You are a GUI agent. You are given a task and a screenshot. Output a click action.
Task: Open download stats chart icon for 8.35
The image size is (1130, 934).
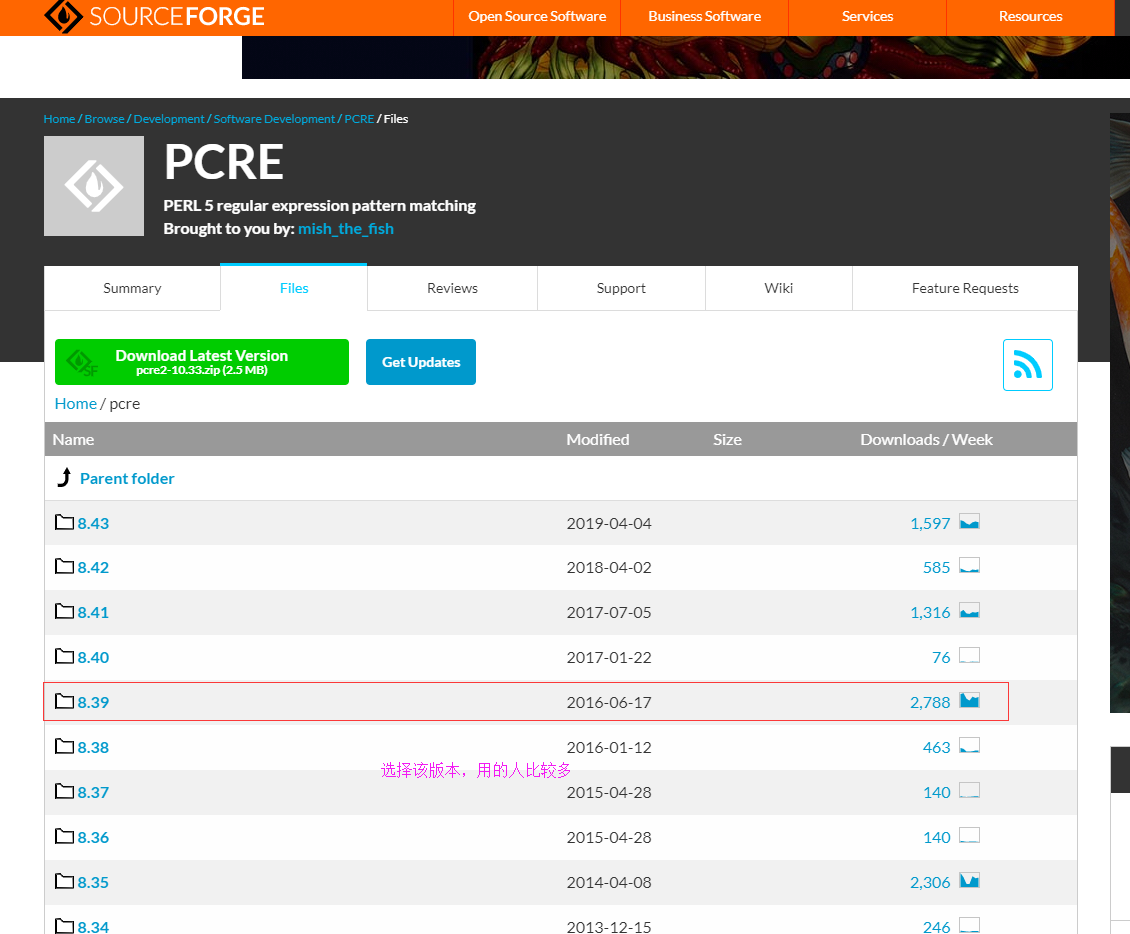[x=969, y=881]
